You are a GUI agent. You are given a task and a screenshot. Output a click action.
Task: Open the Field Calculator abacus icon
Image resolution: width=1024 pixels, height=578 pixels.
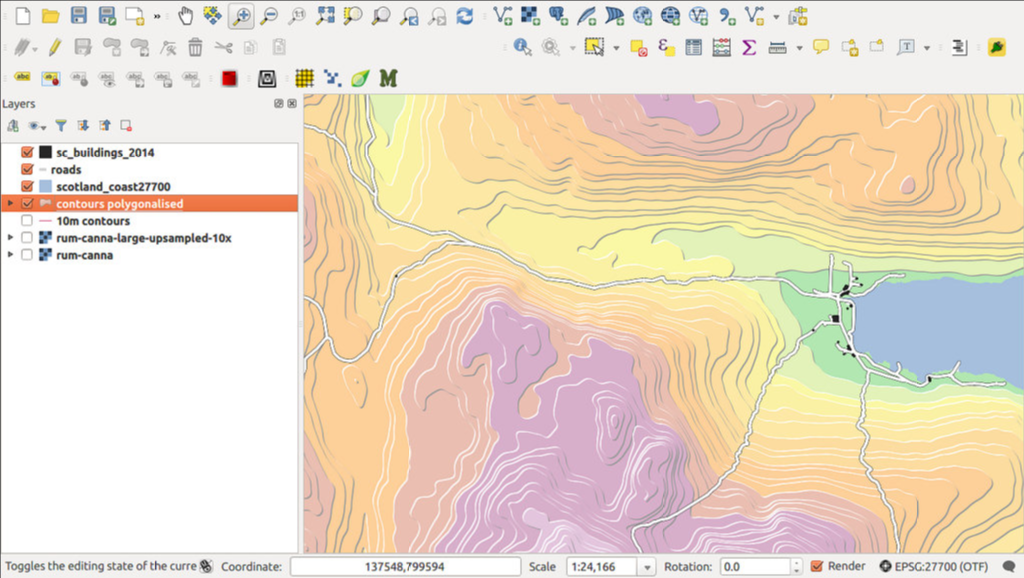pyautogui.click(x=721, y=47)
